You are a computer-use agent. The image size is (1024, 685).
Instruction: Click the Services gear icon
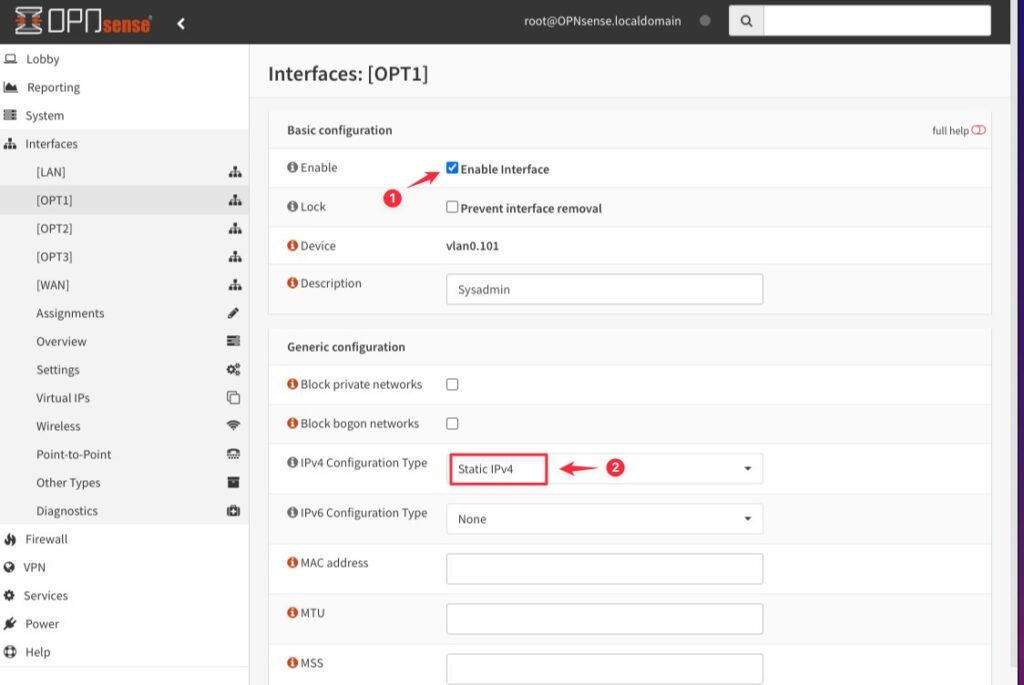(9, 596)
